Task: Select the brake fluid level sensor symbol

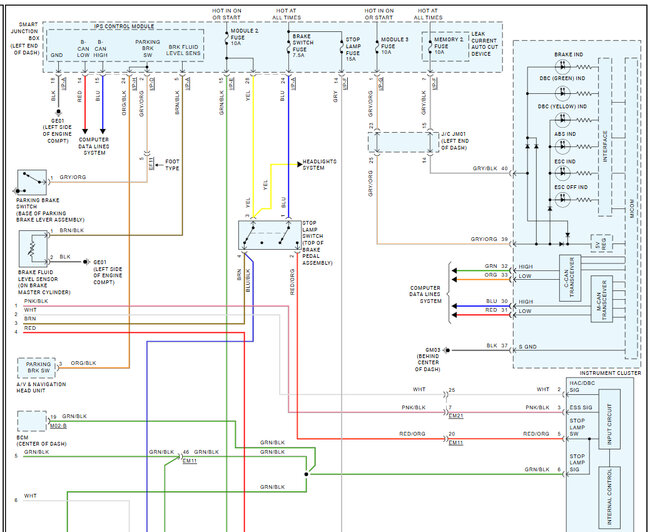Action: click(34, 249)
